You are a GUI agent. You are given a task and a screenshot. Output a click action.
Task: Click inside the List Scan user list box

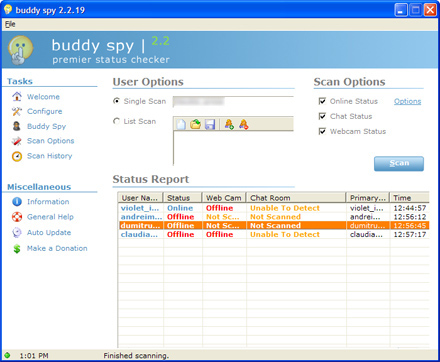233,148
